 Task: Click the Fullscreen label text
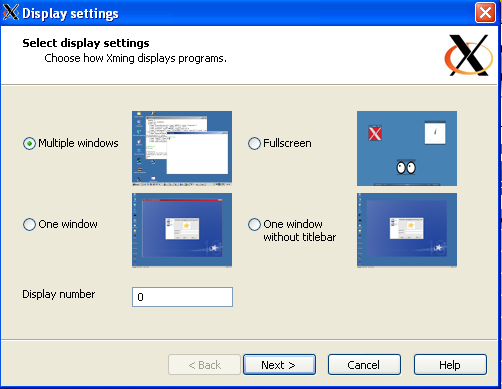pyautogui.click(x=287, y=143)
